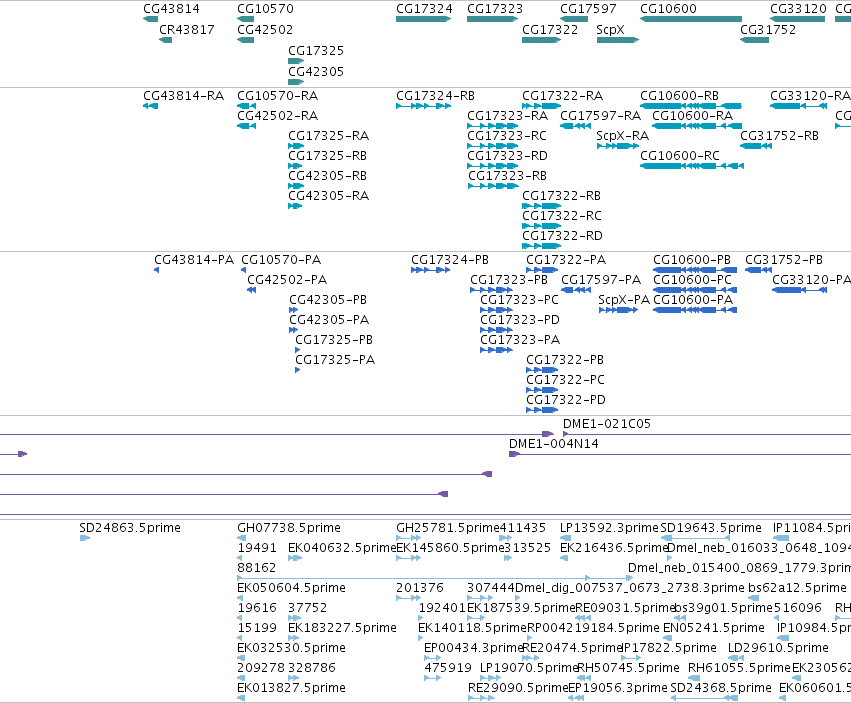Click the CG17322-RD transcript label
Screen dimensions: 851x703
pos(562,236)
